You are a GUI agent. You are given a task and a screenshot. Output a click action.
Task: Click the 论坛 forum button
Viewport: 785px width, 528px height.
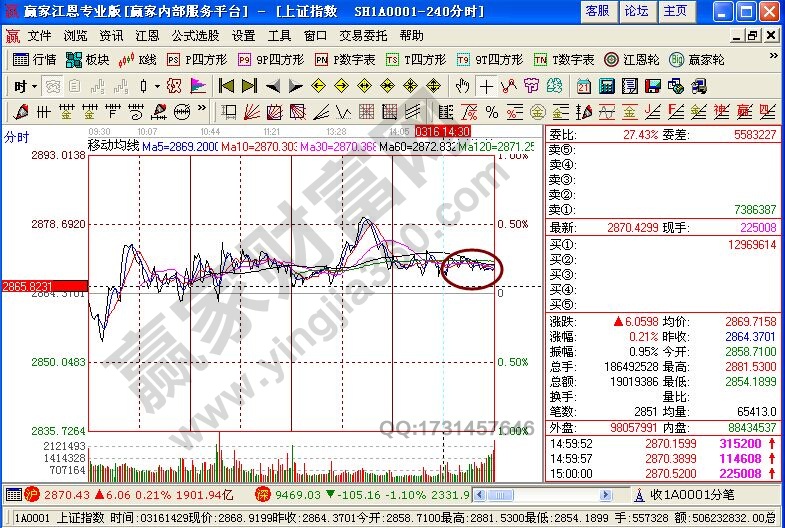pos(636,10)
